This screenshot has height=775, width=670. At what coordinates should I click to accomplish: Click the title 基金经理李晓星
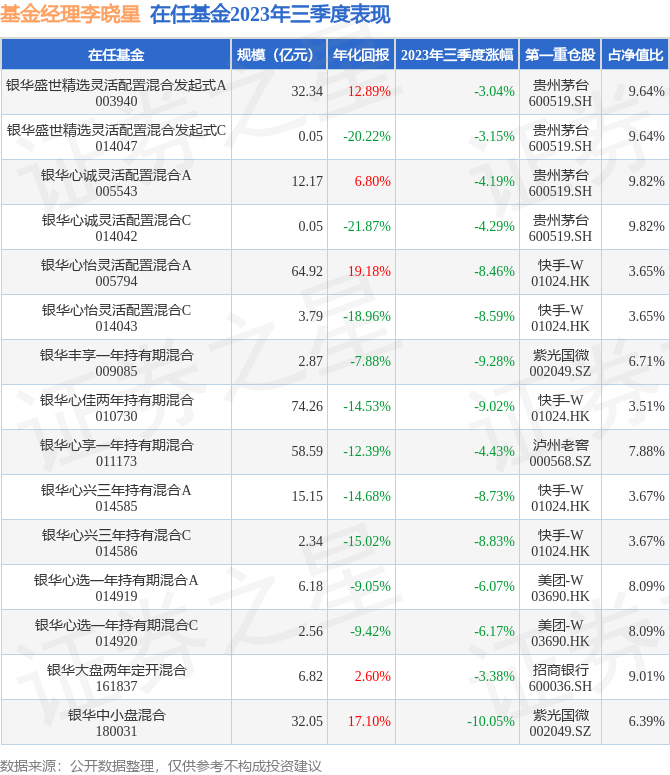coord(70,14)
